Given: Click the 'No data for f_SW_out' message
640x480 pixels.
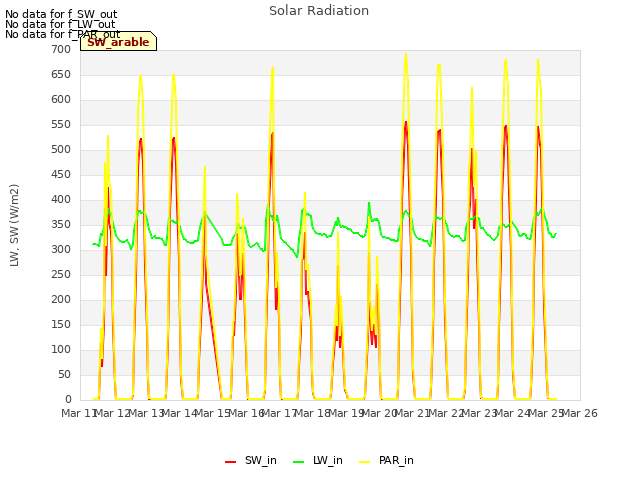Looking at the screenshot, I should [61, 14].
